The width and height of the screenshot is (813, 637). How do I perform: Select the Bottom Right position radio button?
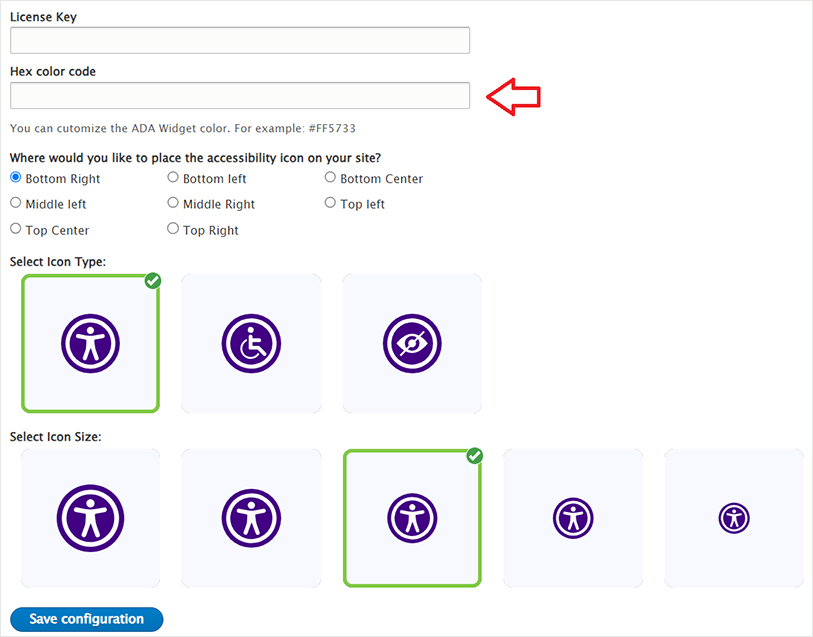(16, 178)
